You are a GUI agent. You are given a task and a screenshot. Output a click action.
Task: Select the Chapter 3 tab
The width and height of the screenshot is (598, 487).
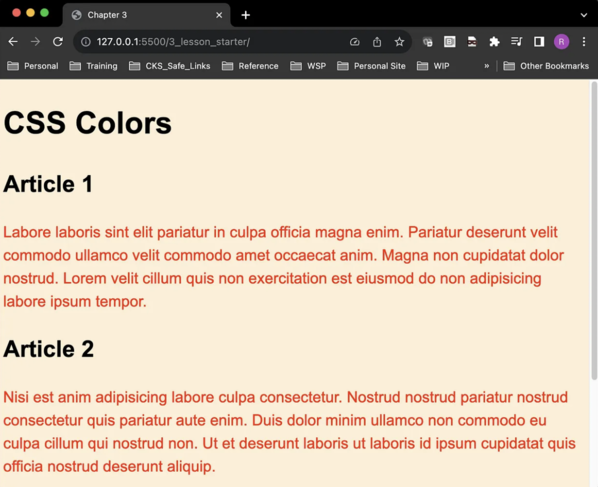[x=147, y=15]
